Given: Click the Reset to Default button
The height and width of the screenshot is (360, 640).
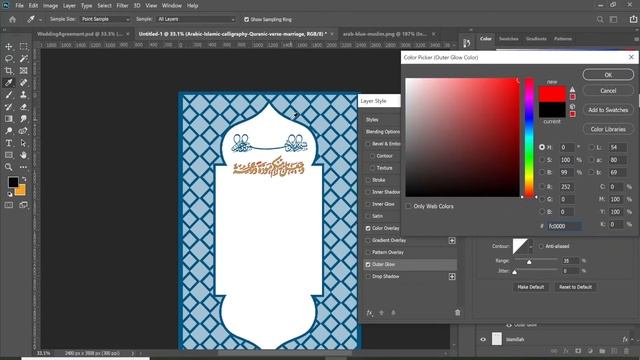Looking at the screenshot, I should tap(576, 287).
